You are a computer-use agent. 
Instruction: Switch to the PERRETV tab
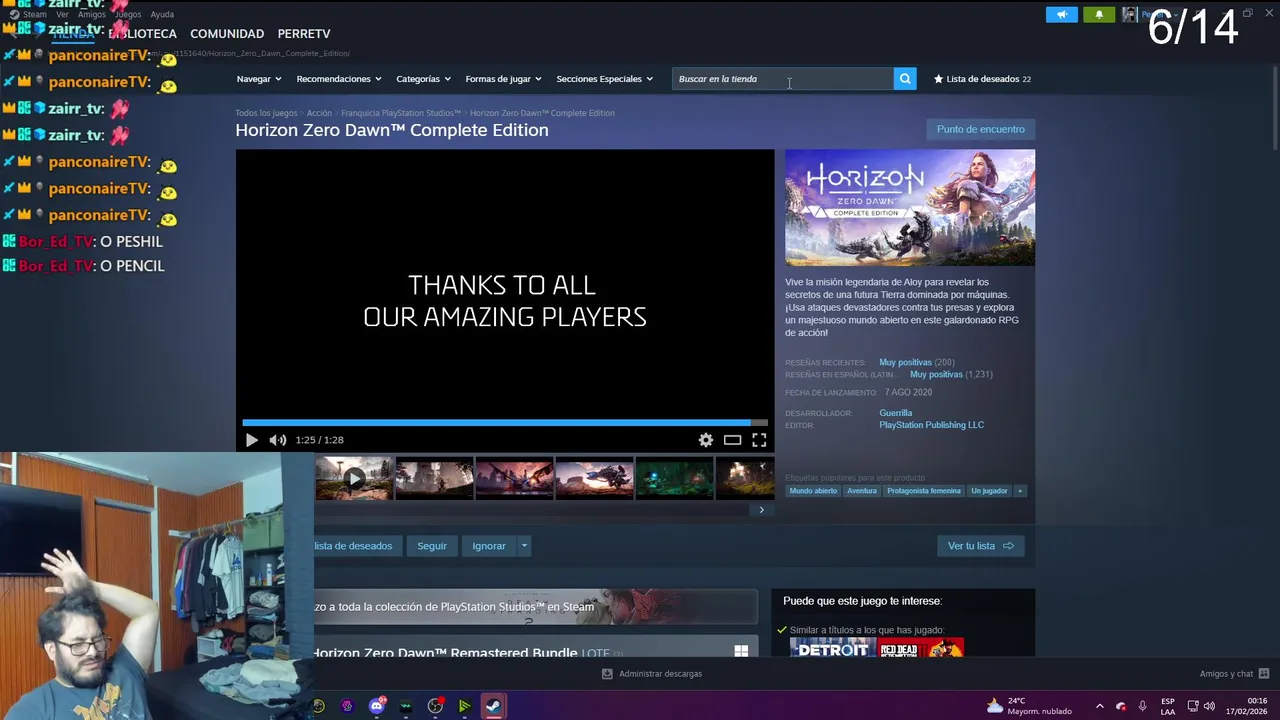(304, 34)
